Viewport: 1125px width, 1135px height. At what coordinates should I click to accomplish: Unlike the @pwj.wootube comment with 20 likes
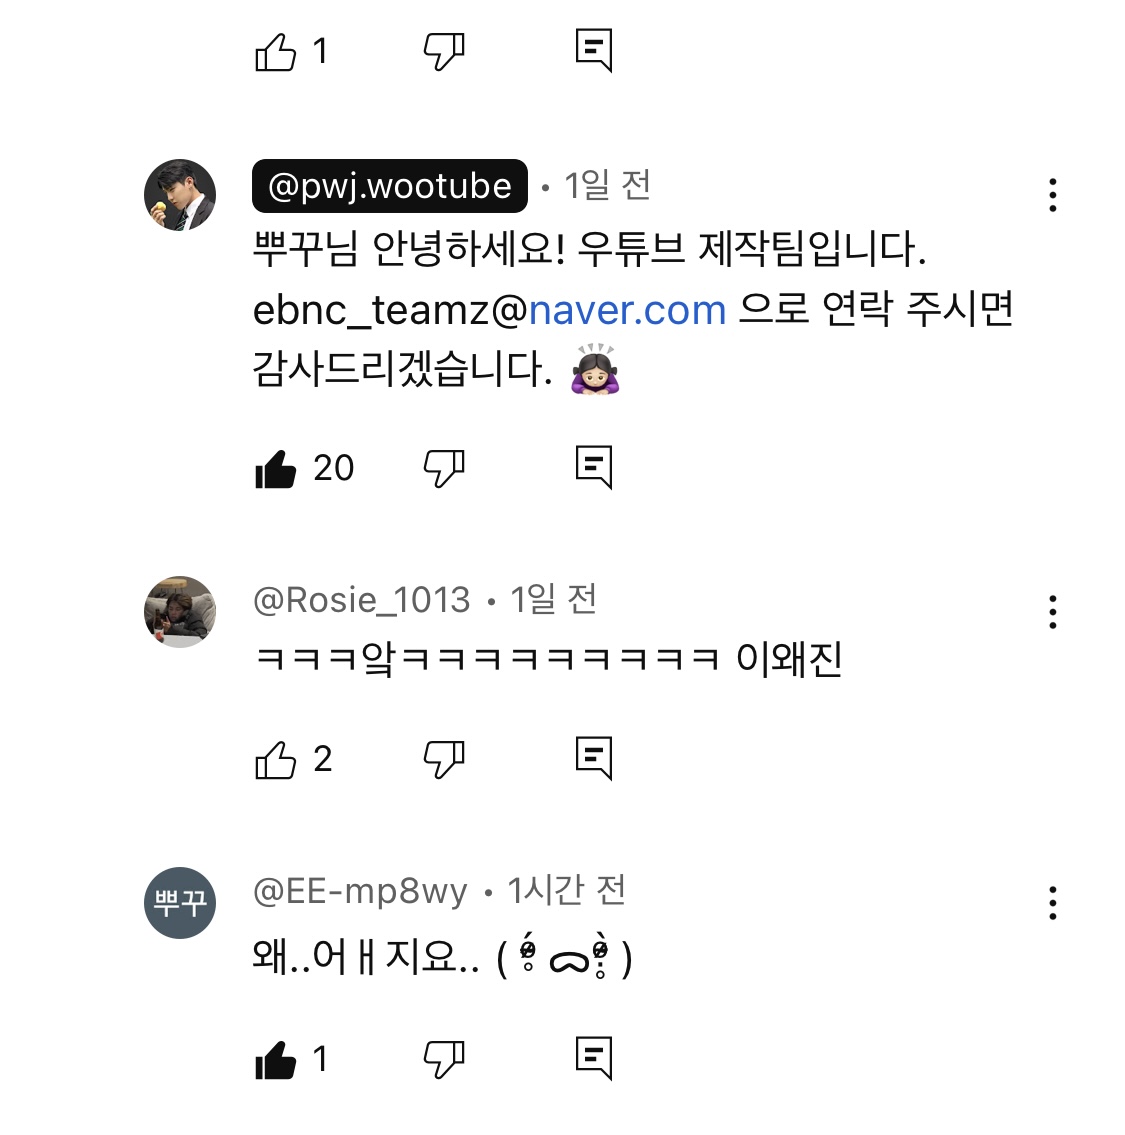pyautogui.click(x=276, y=468)
